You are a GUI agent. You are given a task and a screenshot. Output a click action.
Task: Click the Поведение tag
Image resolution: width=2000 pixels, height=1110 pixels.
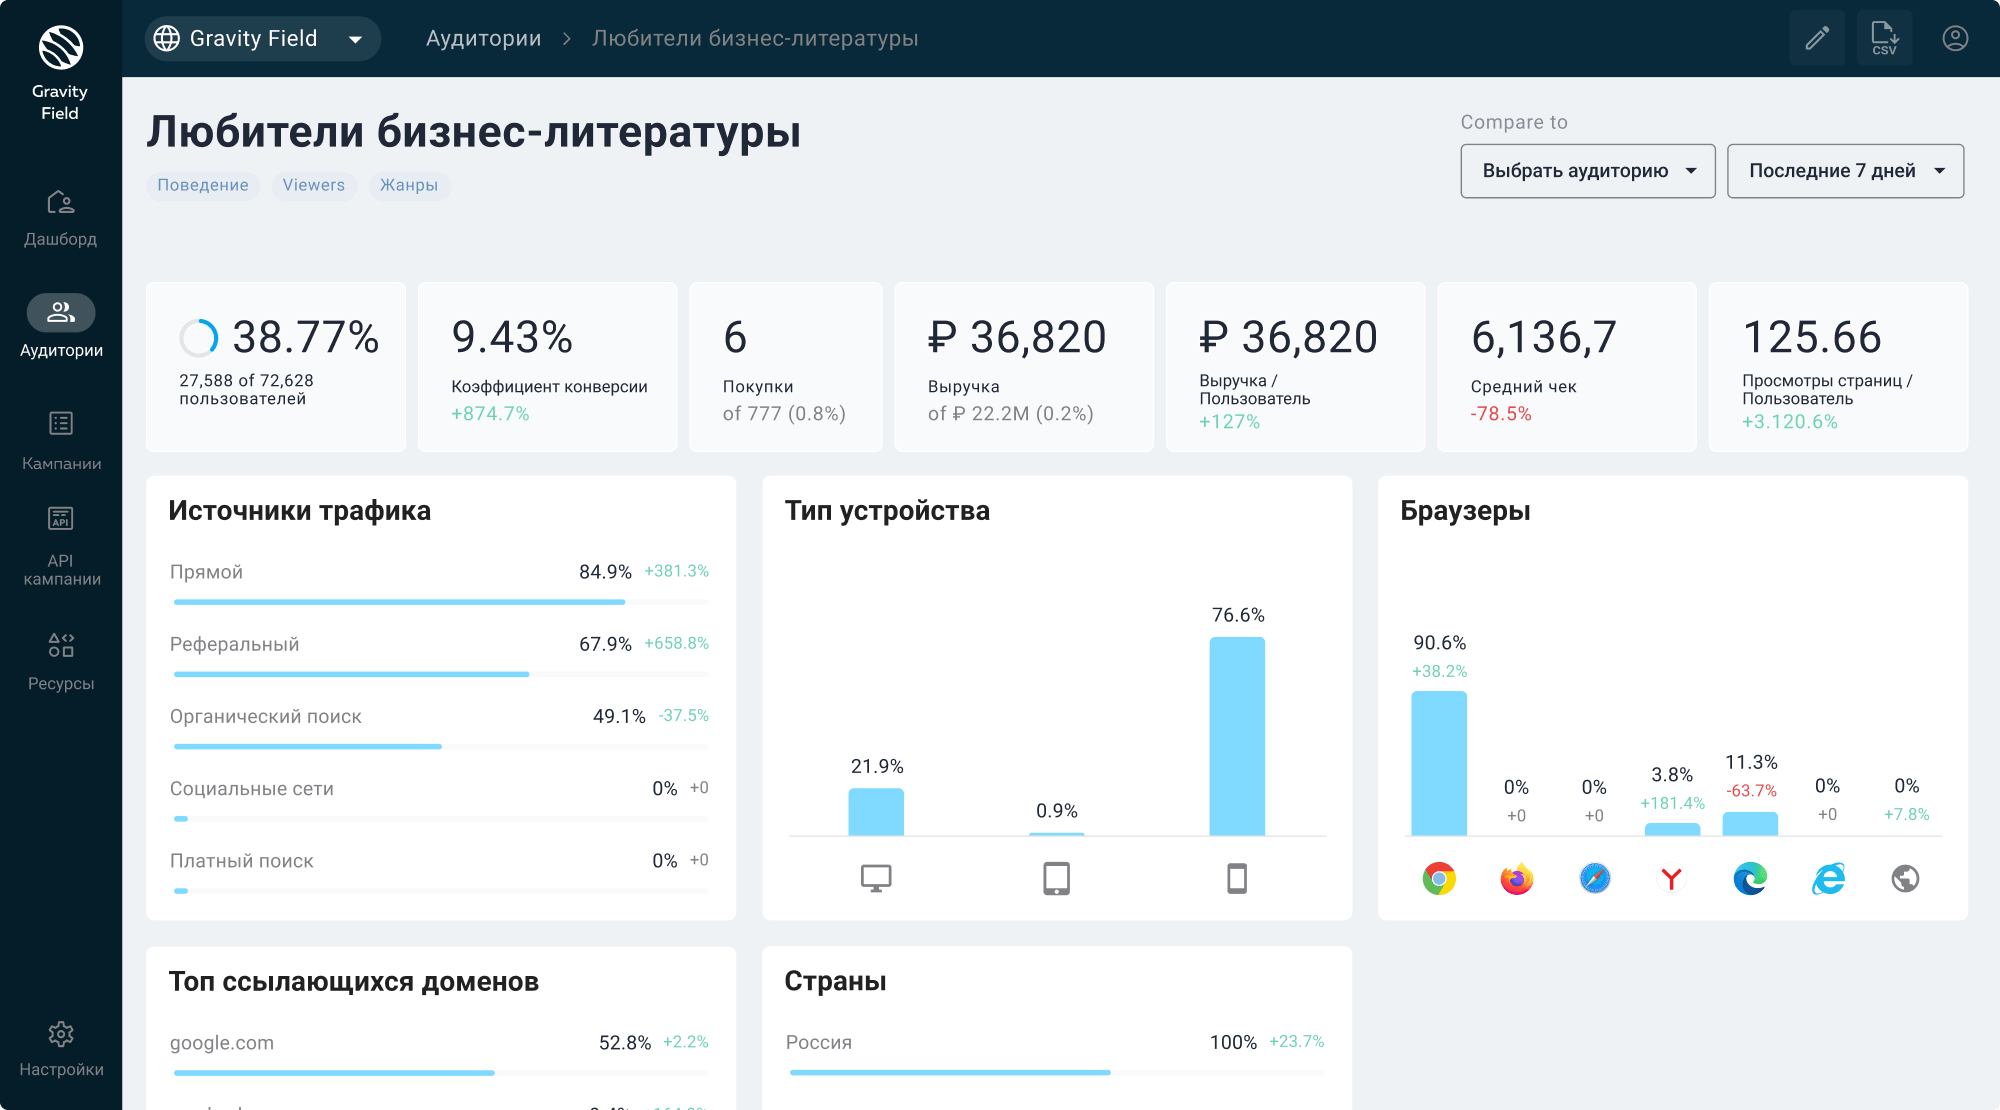click(x=203, y=185)
